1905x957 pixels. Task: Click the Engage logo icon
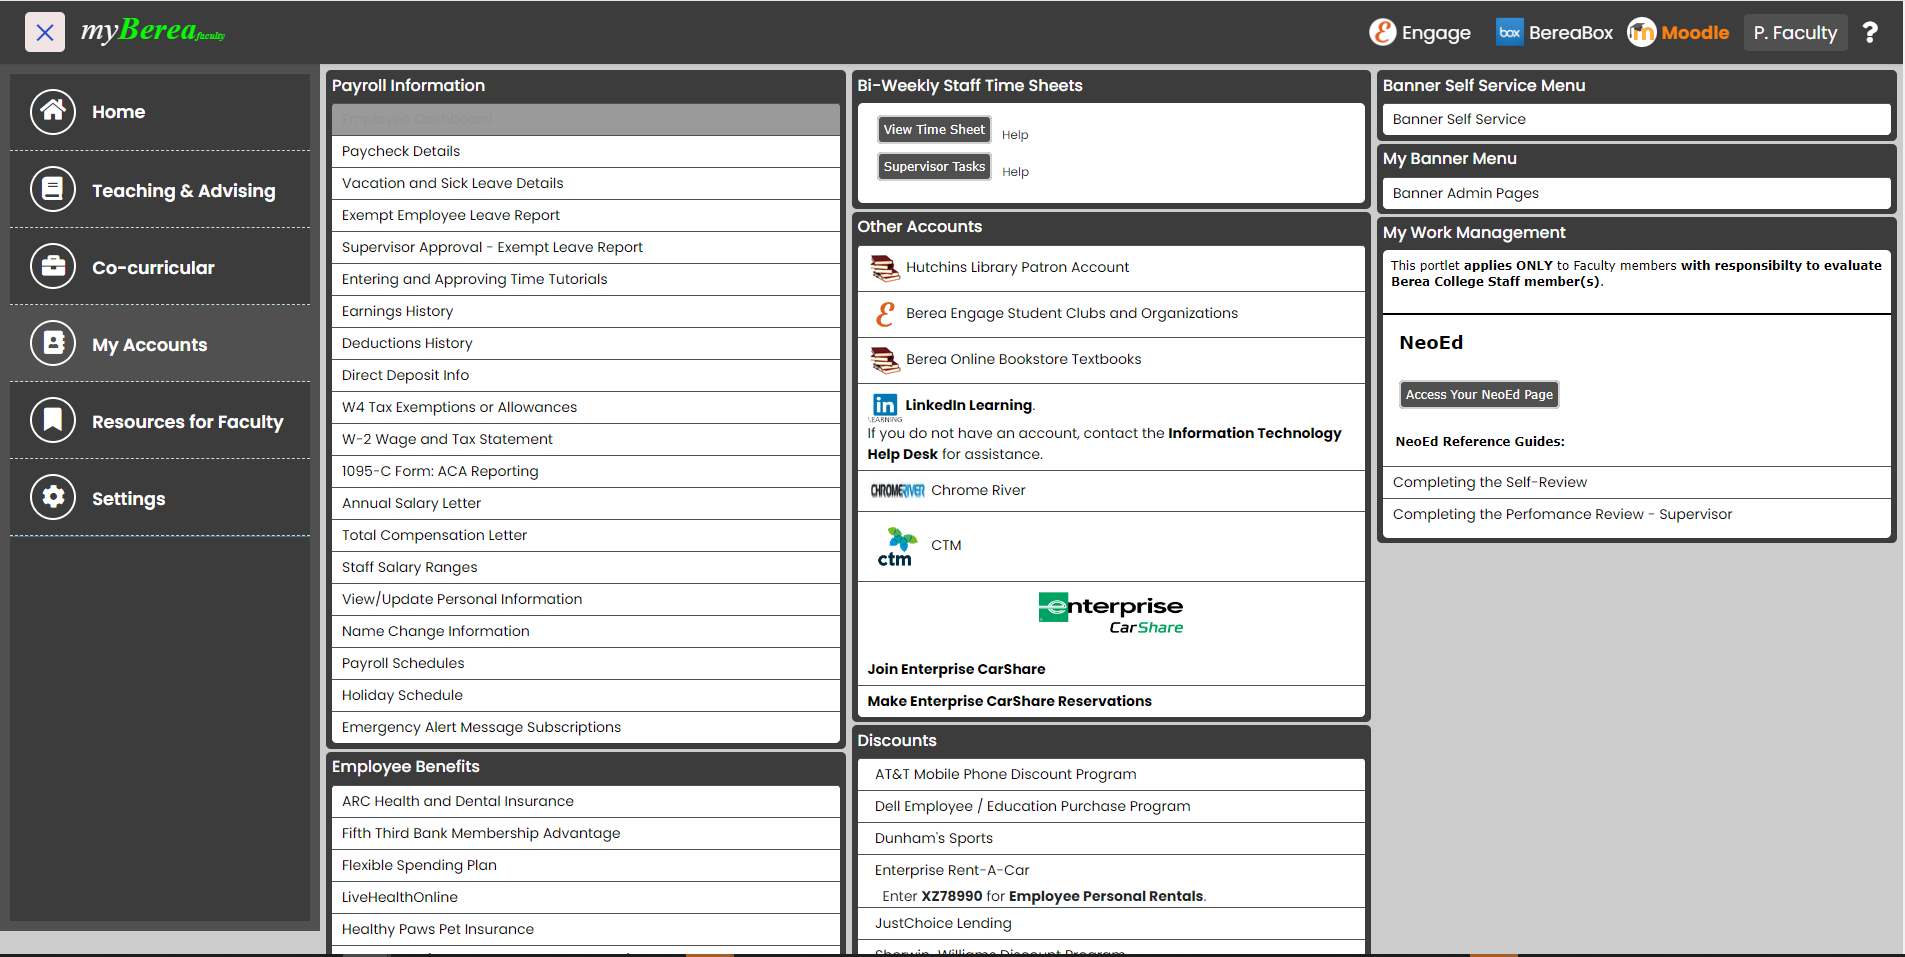pos(1382,33)
